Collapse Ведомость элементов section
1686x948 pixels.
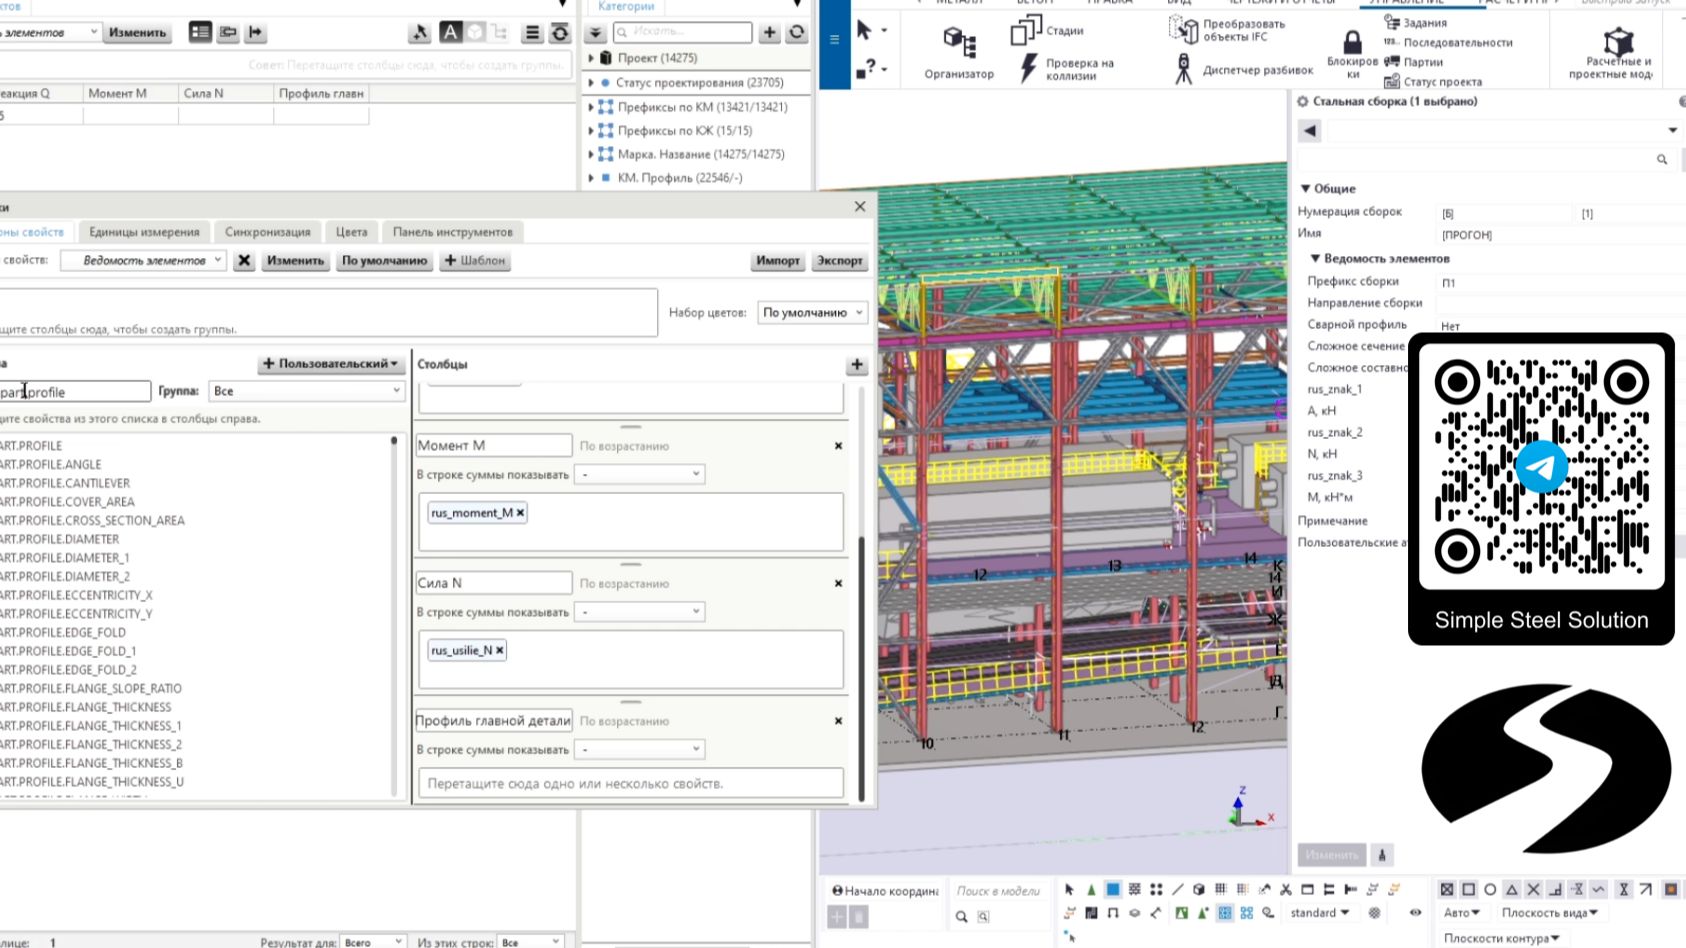(1315, 258)
